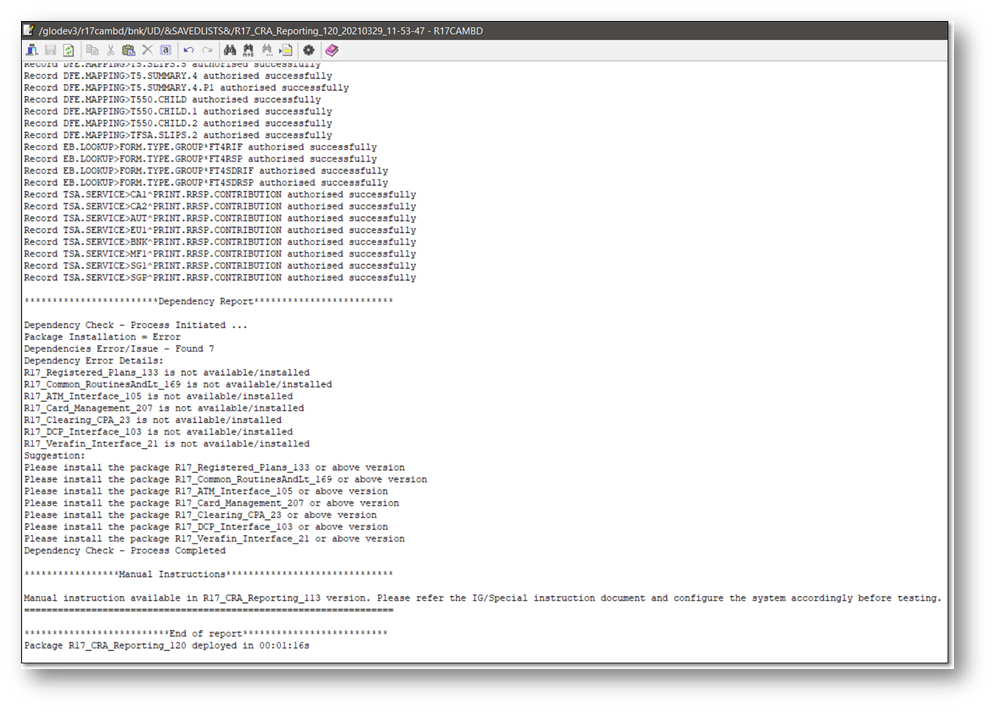
Task: Undo the last edit via the toolbar
Action: [188, 50]
